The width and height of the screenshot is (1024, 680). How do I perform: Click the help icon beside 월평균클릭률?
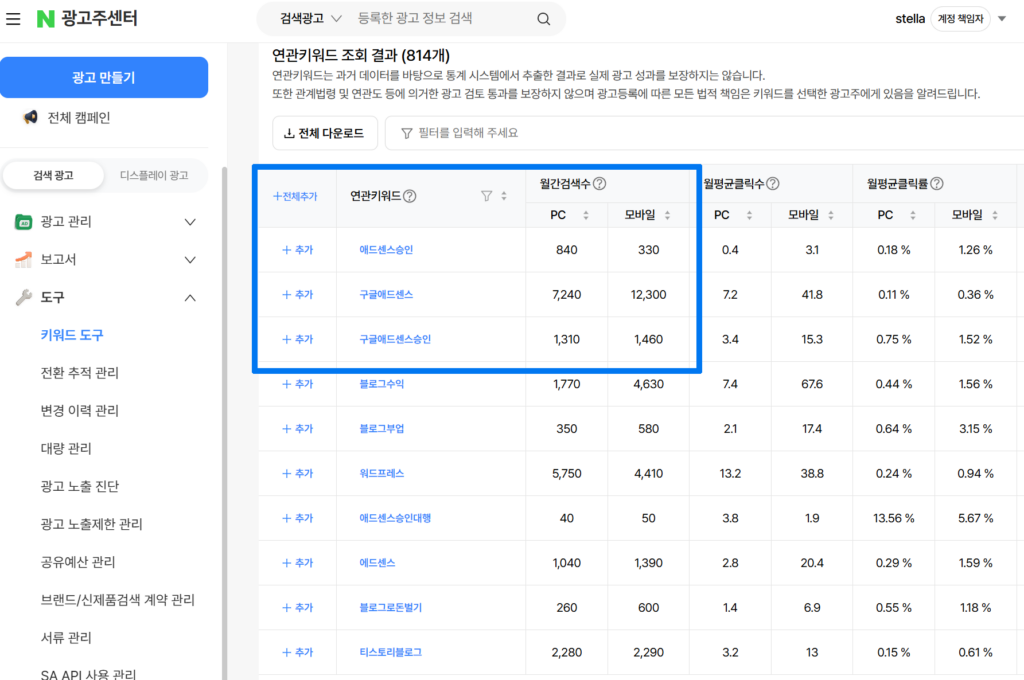coord(936,184)
